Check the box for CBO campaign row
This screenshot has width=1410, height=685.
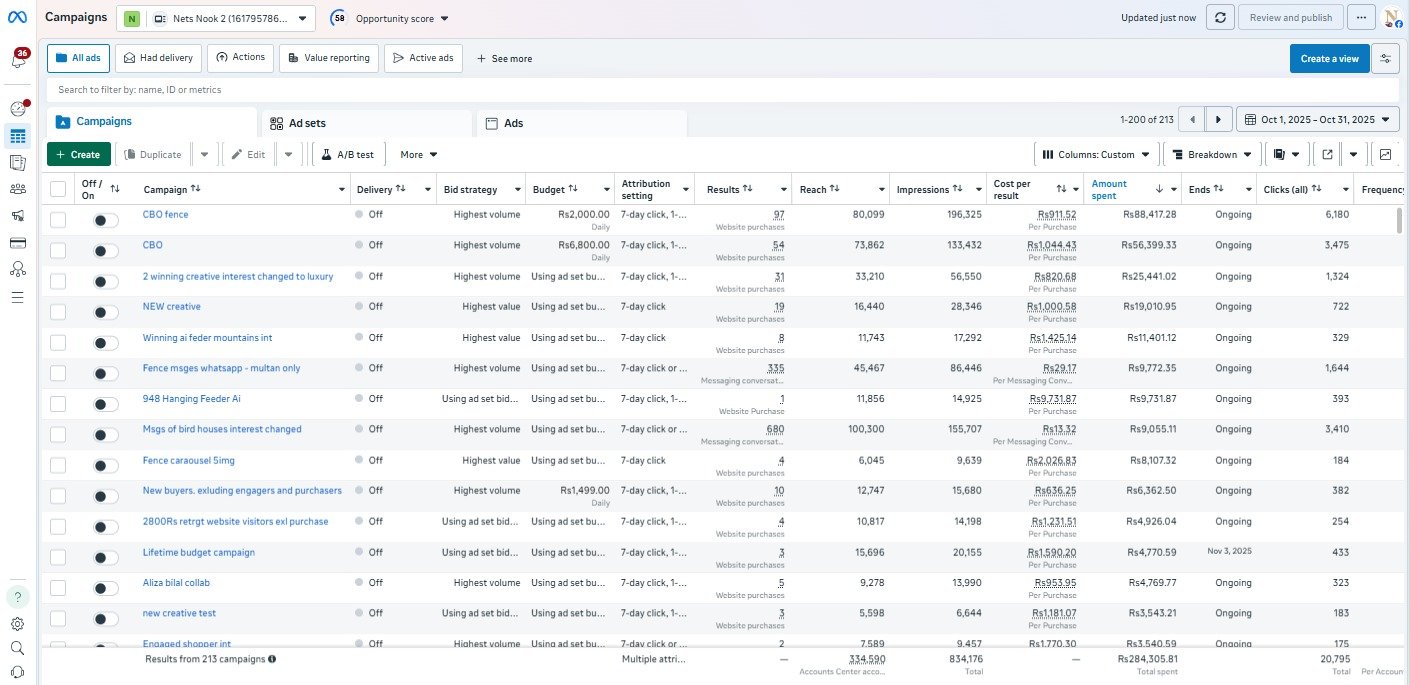58,250
